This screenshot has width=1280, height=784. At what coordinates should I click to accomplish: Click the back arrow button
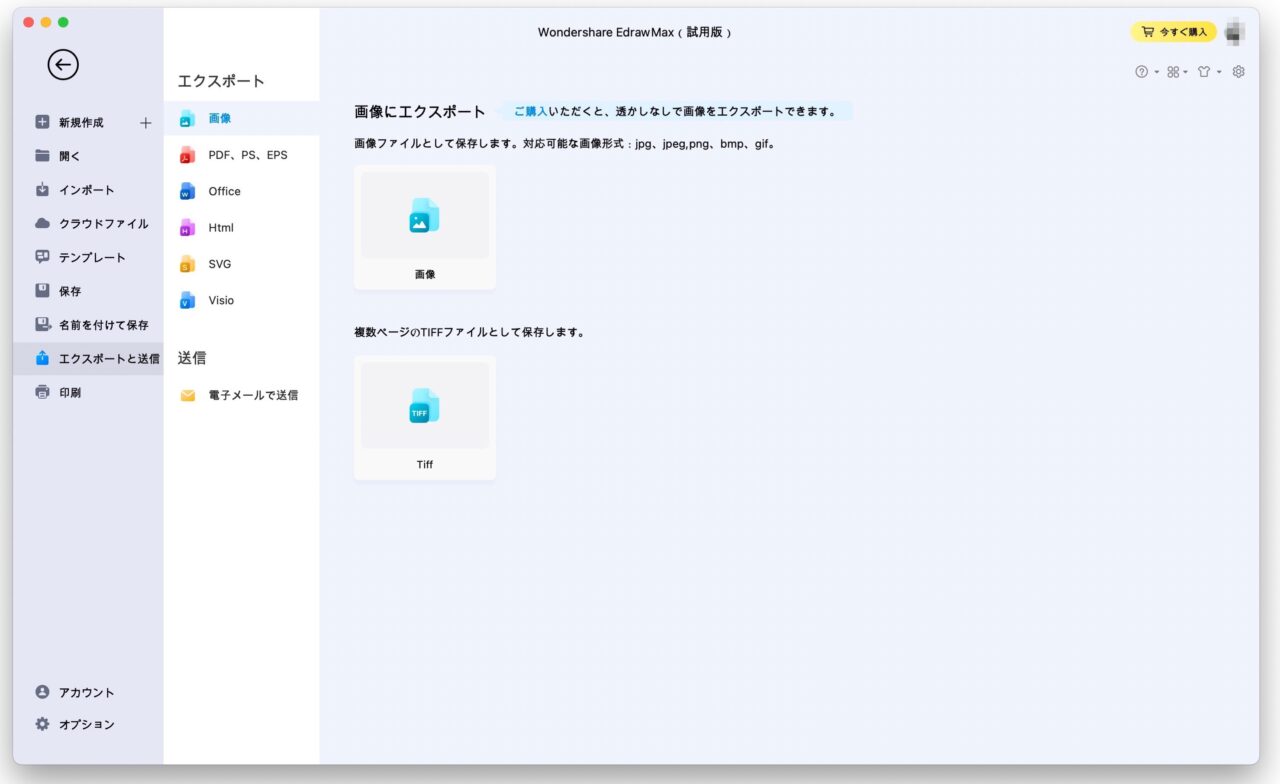[x=63, y=64]
